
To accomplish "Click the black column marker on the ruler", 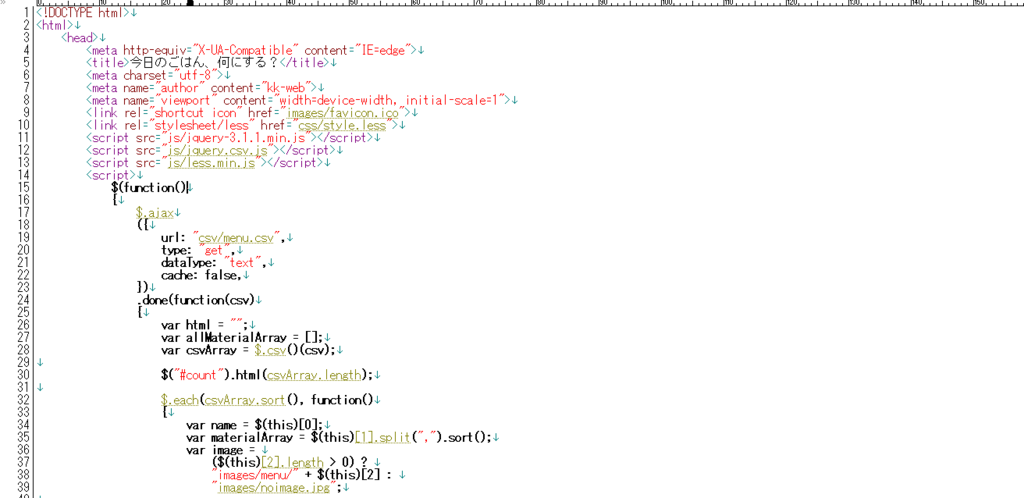I will click(189, 3).
